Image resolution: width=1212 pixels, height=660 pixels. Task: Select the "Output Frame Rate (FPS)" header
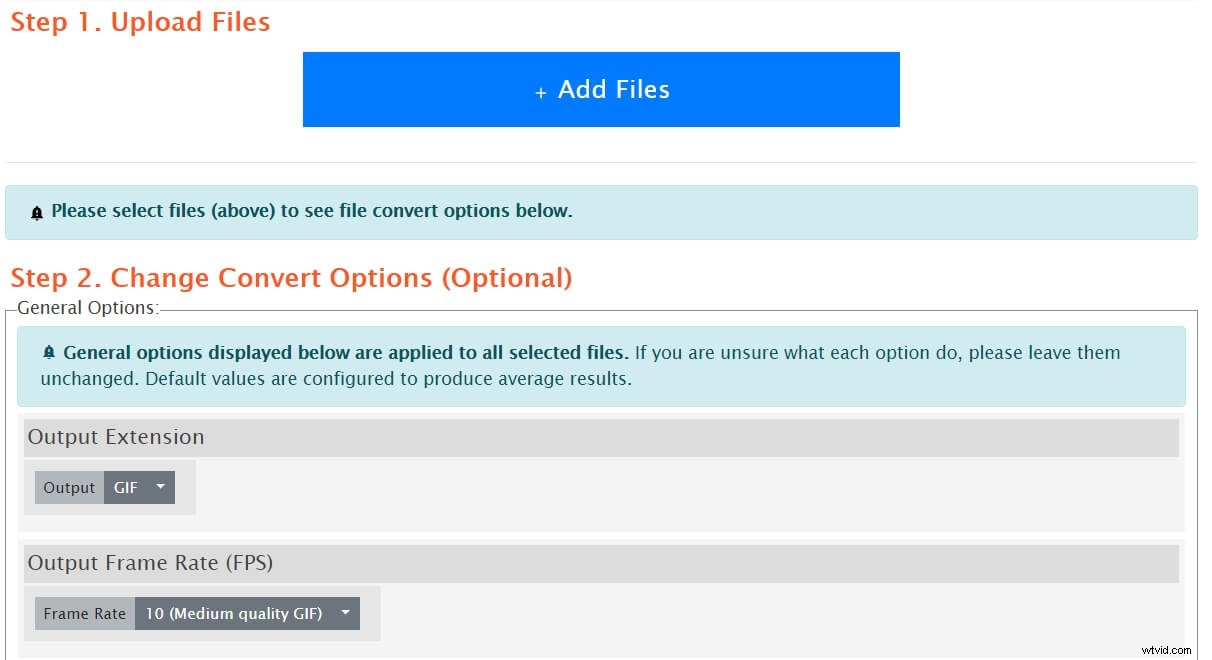(x=150, y=563)
